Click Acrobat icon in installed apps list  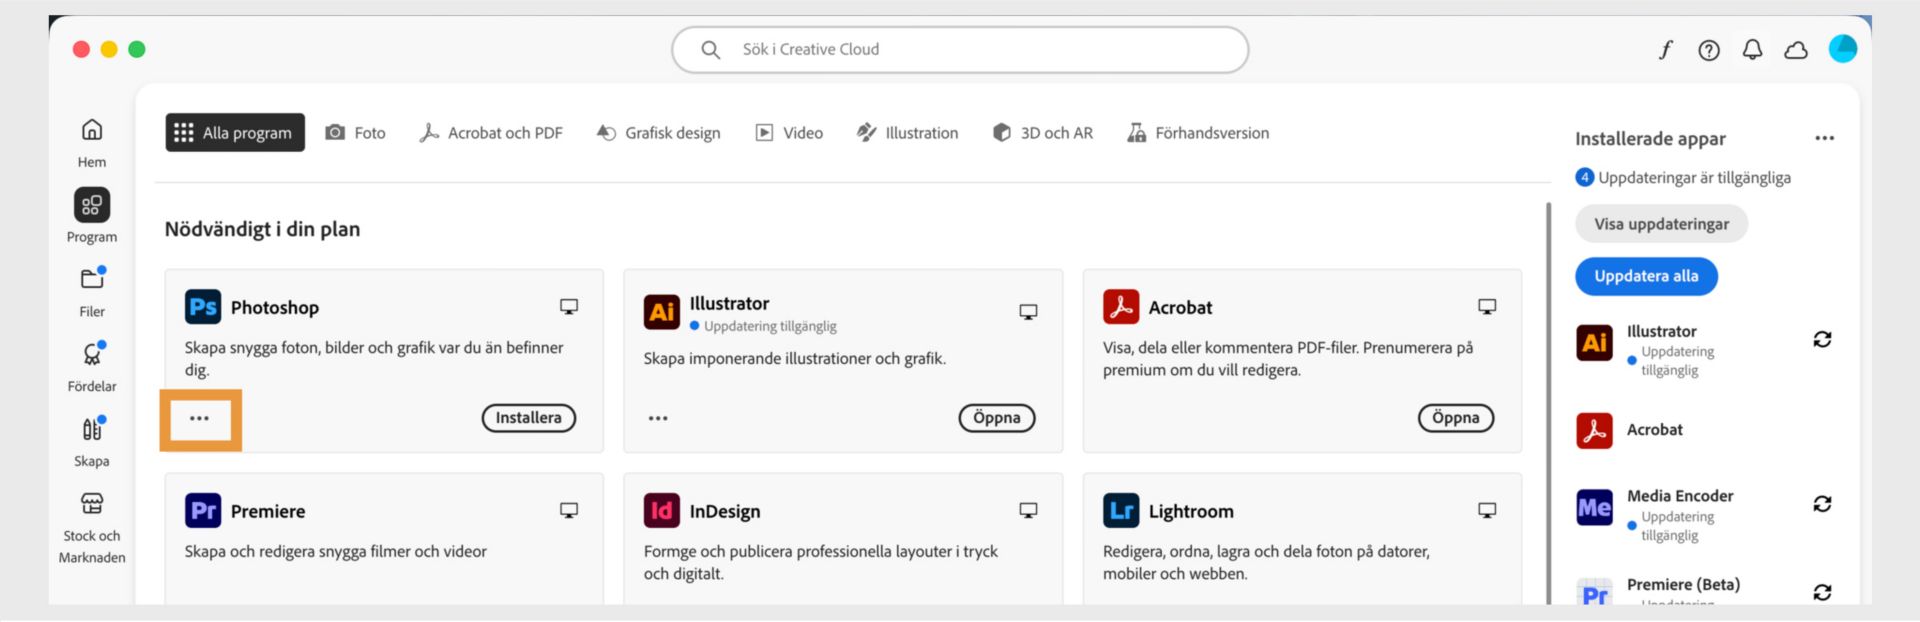[x=1594, y=430]
